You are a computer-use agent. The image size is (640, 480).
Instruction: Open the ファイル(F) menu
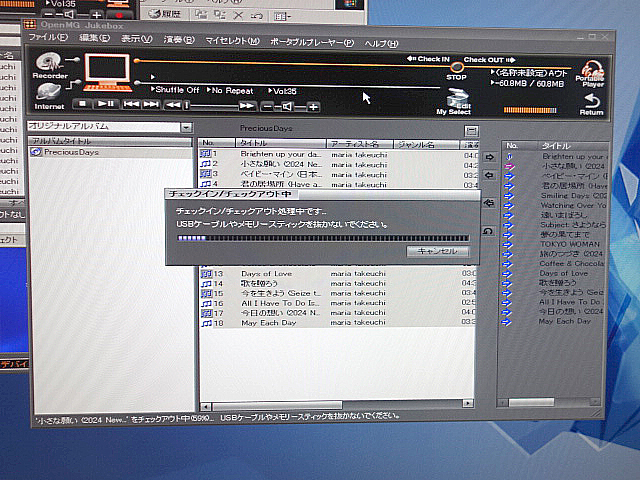(x=48, y=37)
